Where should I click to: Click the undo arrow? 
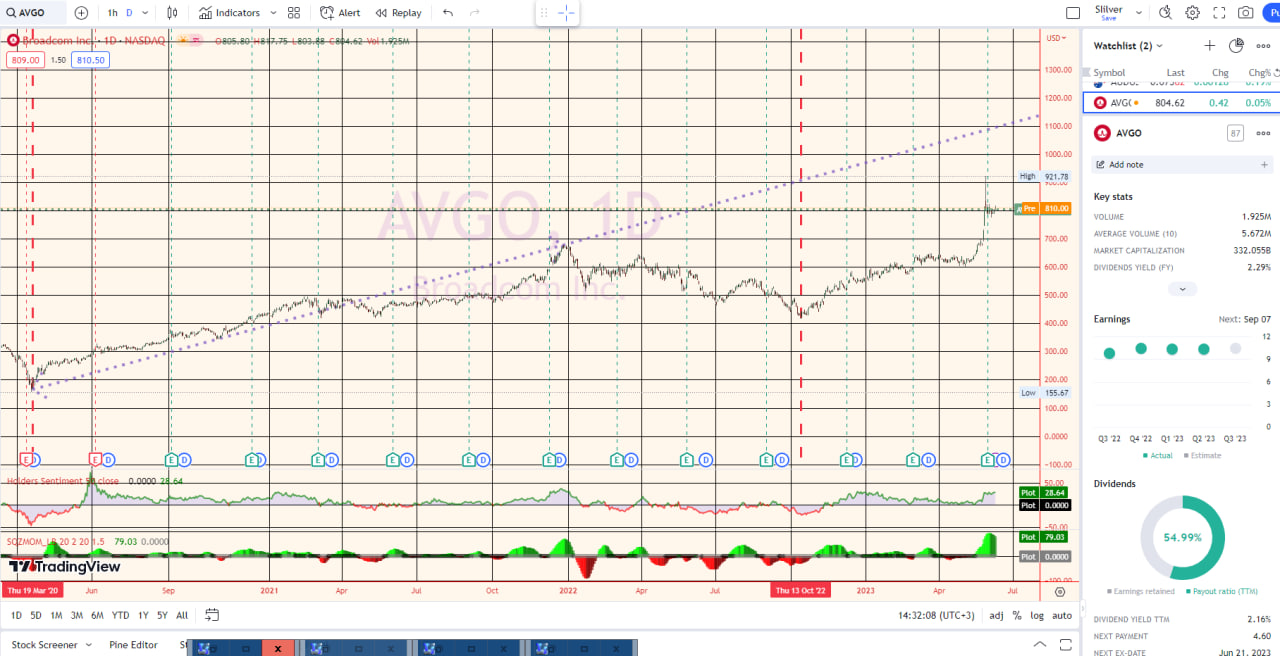click(x=447, y=13)
